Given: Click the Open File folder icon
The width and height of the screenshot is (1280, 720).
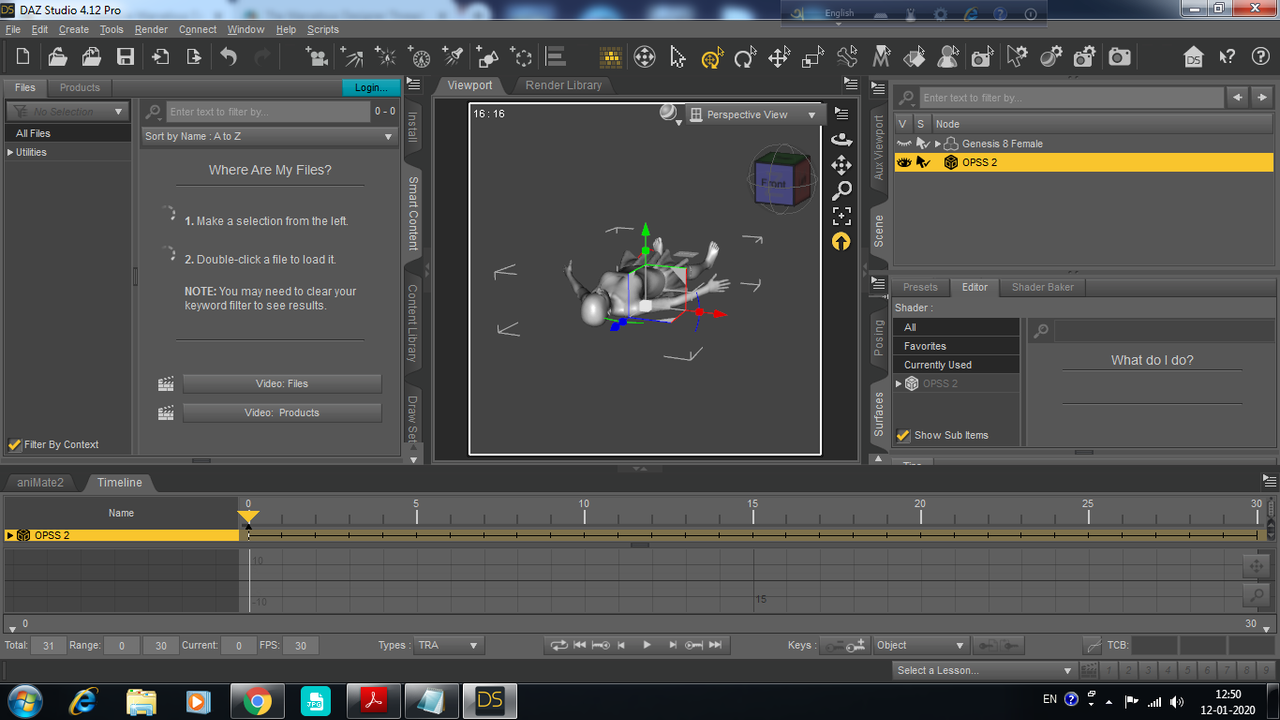Looking at the screenshot, I should [57, 57].
